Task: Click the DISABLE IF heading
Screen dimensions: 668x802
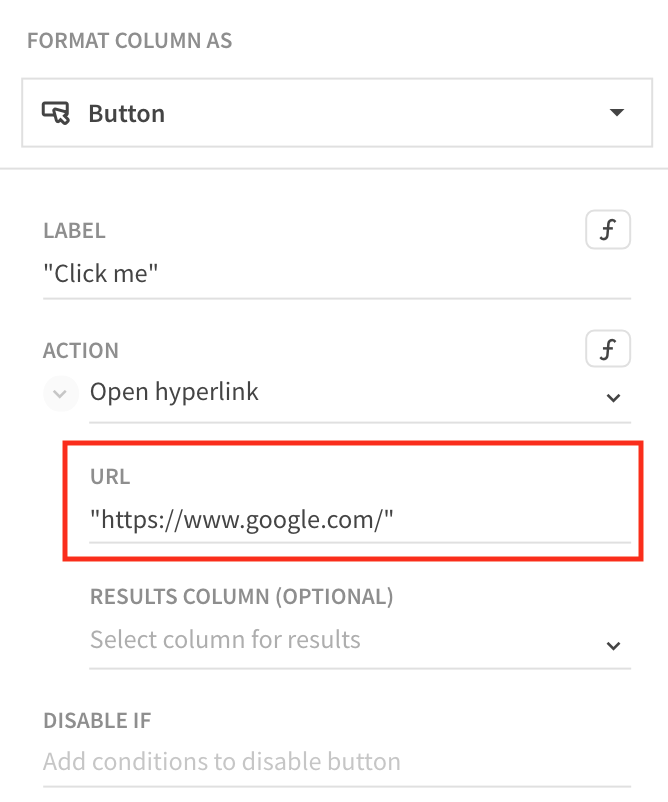Action: [x=97, y=720]
